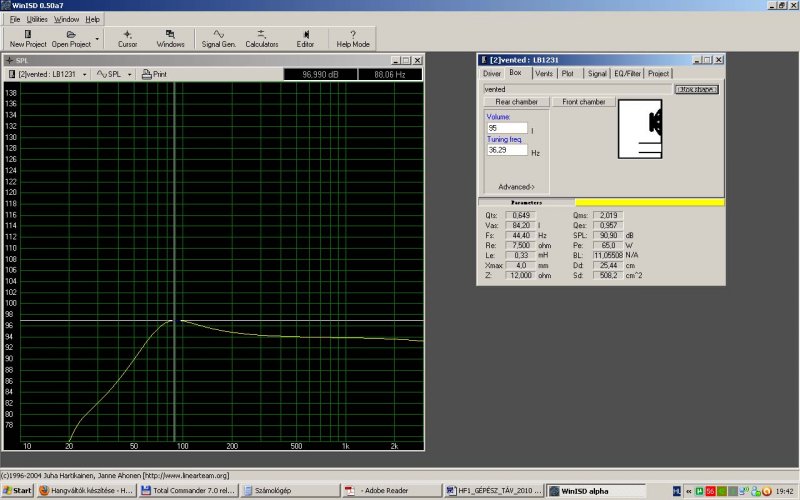Screen dimensions: 800x500
Task: Open the [2]vented : LB1231 project dropdown
Action: point(49,74)
